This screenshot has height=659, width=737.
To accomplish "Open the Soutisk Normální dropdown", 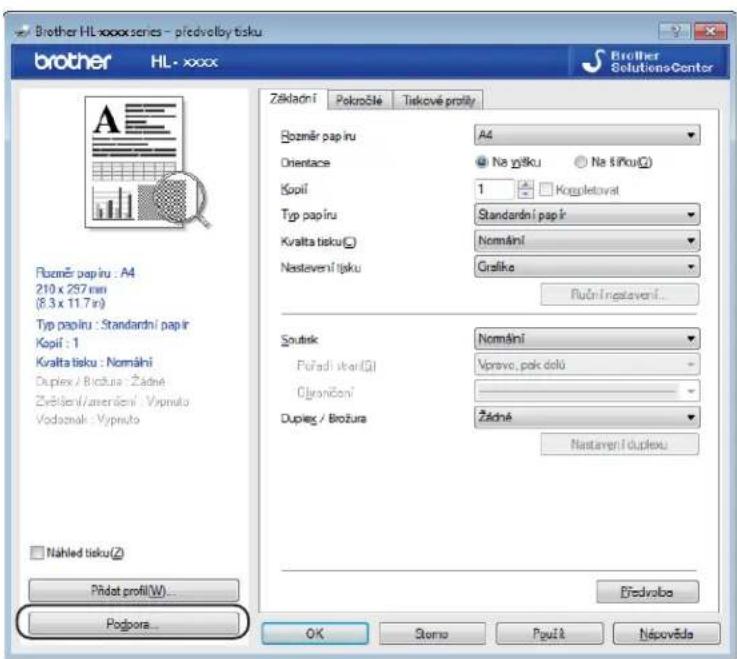I will [587, 339].
